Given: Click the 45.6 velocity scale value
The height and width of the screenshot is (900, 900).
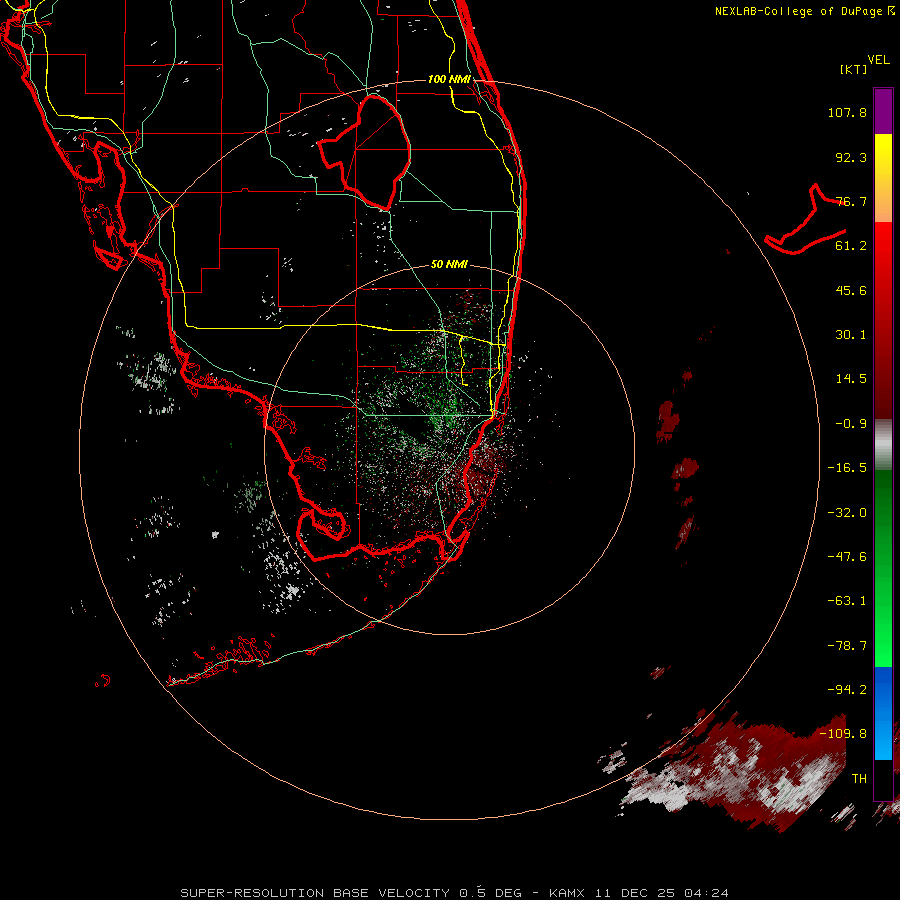Looking at the screenshot, I should pos(851,290).
